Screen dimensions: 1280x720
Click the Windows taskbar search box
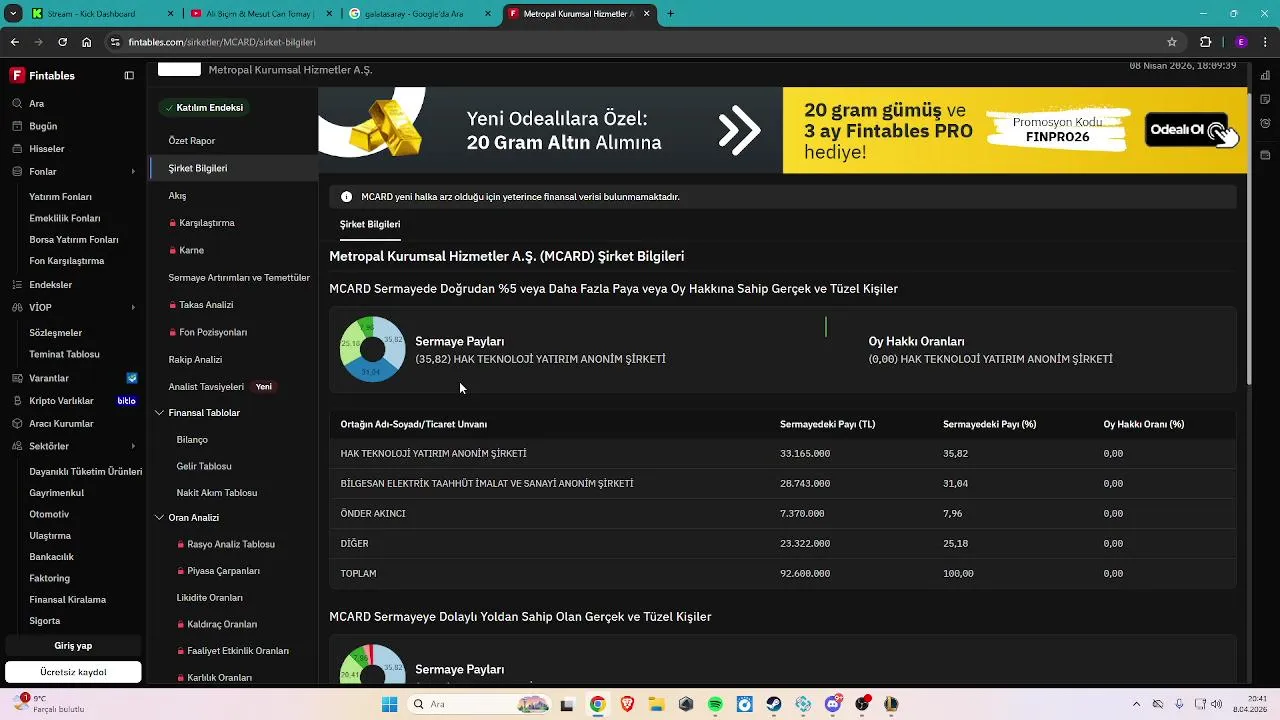[x=480, y=704]
